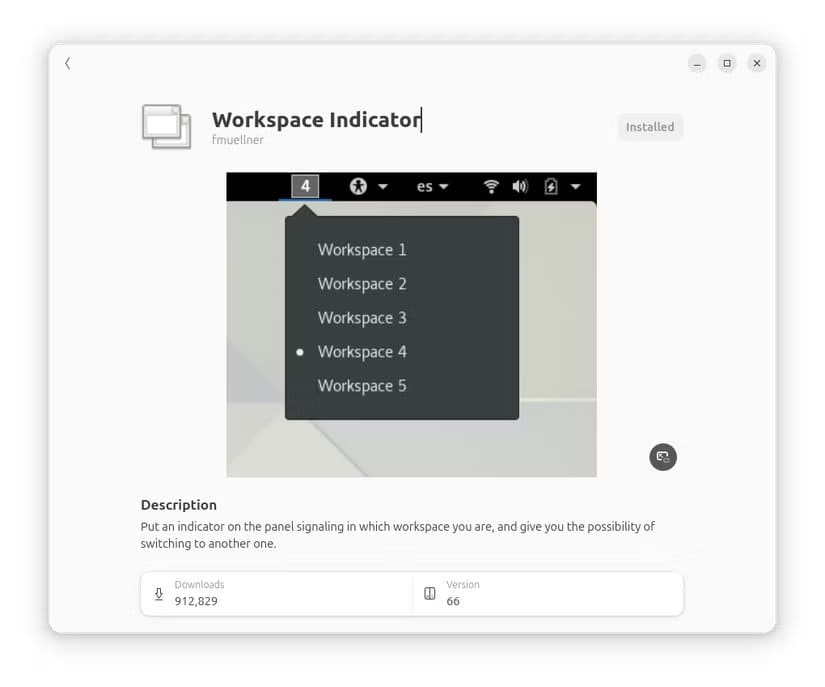Select Workspace 1 from the workspace menu
The image size is (825, 687).
tap(362, 250)
